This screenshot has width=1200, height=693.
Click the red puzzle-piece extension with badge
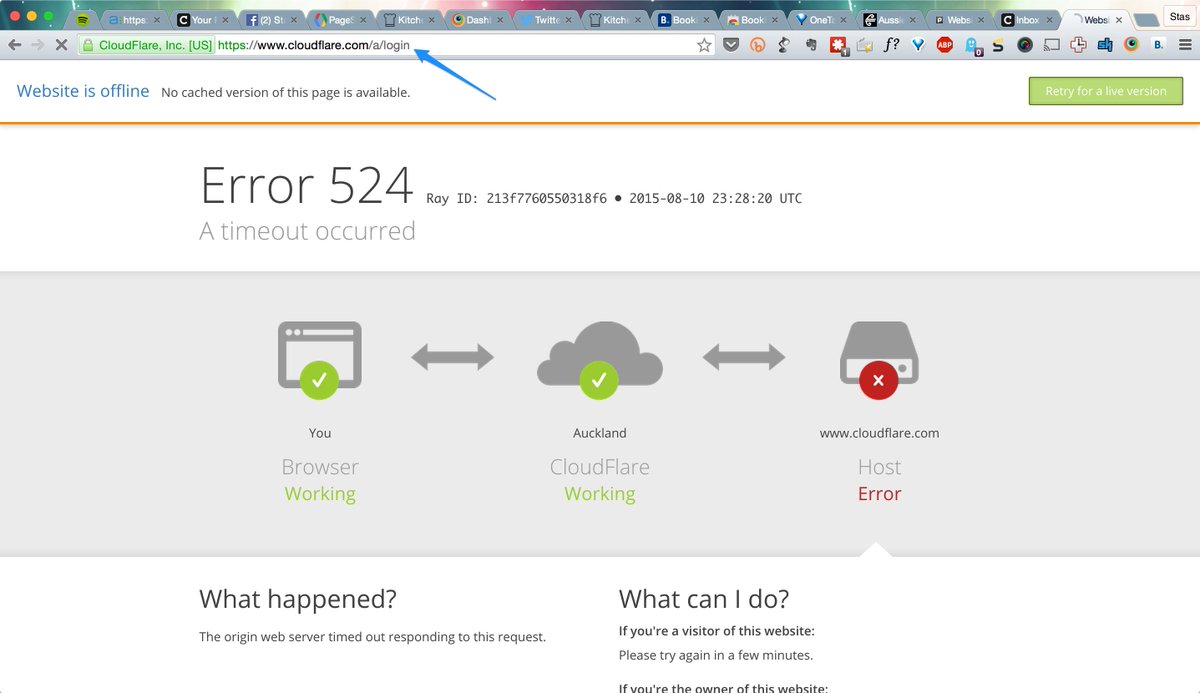[839, 45]
